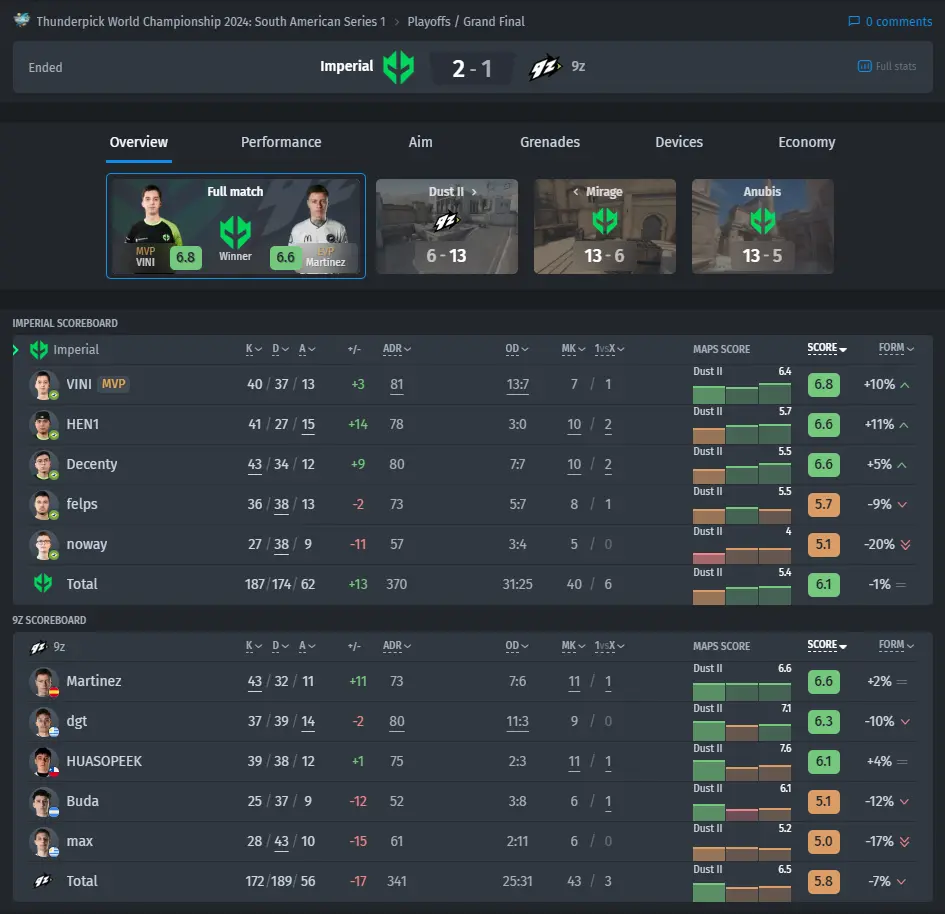Click the Imperial logo in match header
Viewport: 945px width, 914px height.
point(398,67)
